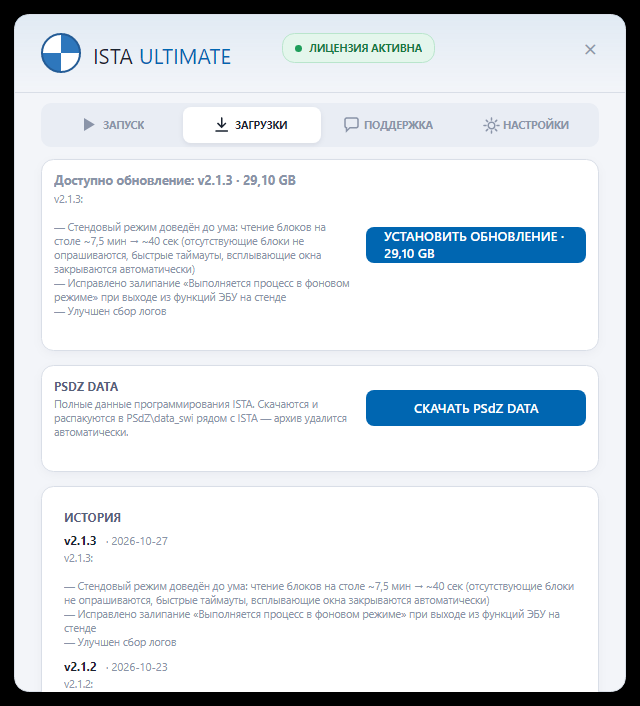Click history entry v2.1.2
The width and height of the screenshot is (640, 706).
point(80,666)
